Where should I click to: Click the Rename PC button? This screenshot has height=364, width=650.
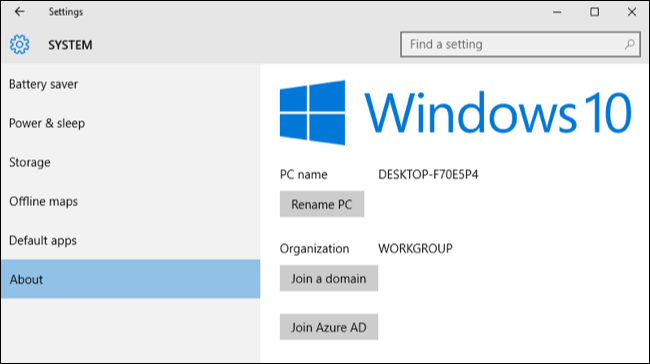pyautogui.click(x=322, y=204)
